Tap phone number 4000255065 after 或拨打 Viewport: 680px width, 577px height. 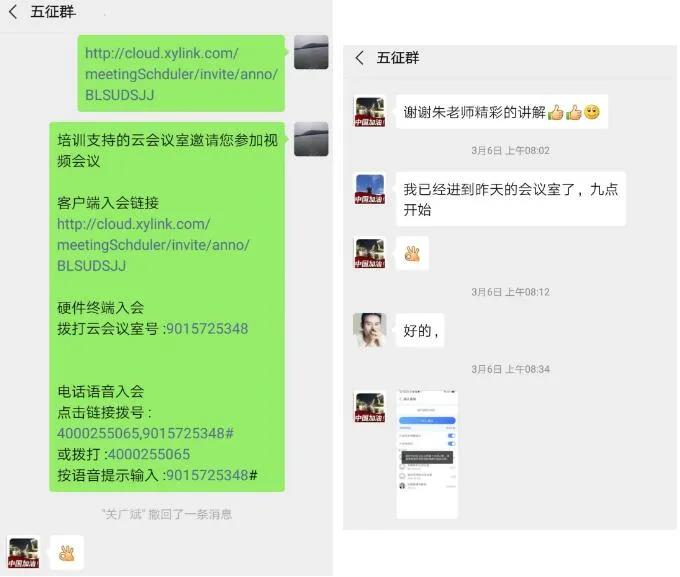[x=149, y=454]
